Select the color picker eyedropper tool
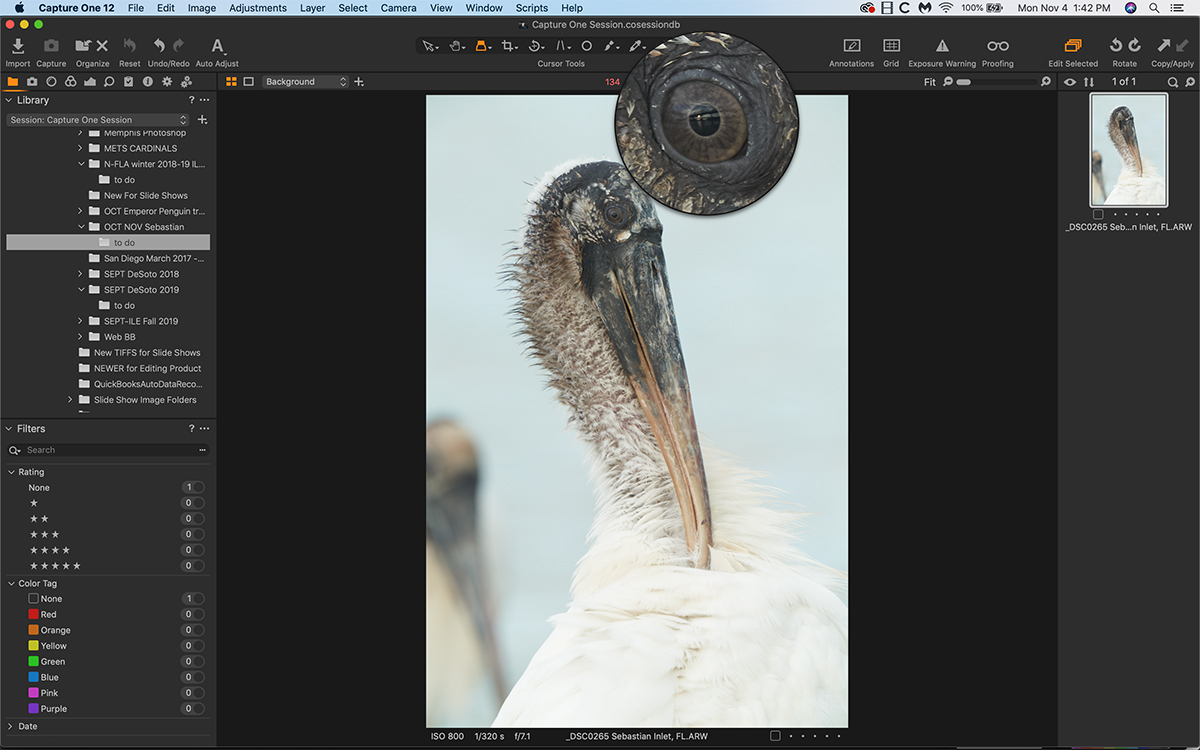Screen dimensions: 1200x750 (635, 46)
